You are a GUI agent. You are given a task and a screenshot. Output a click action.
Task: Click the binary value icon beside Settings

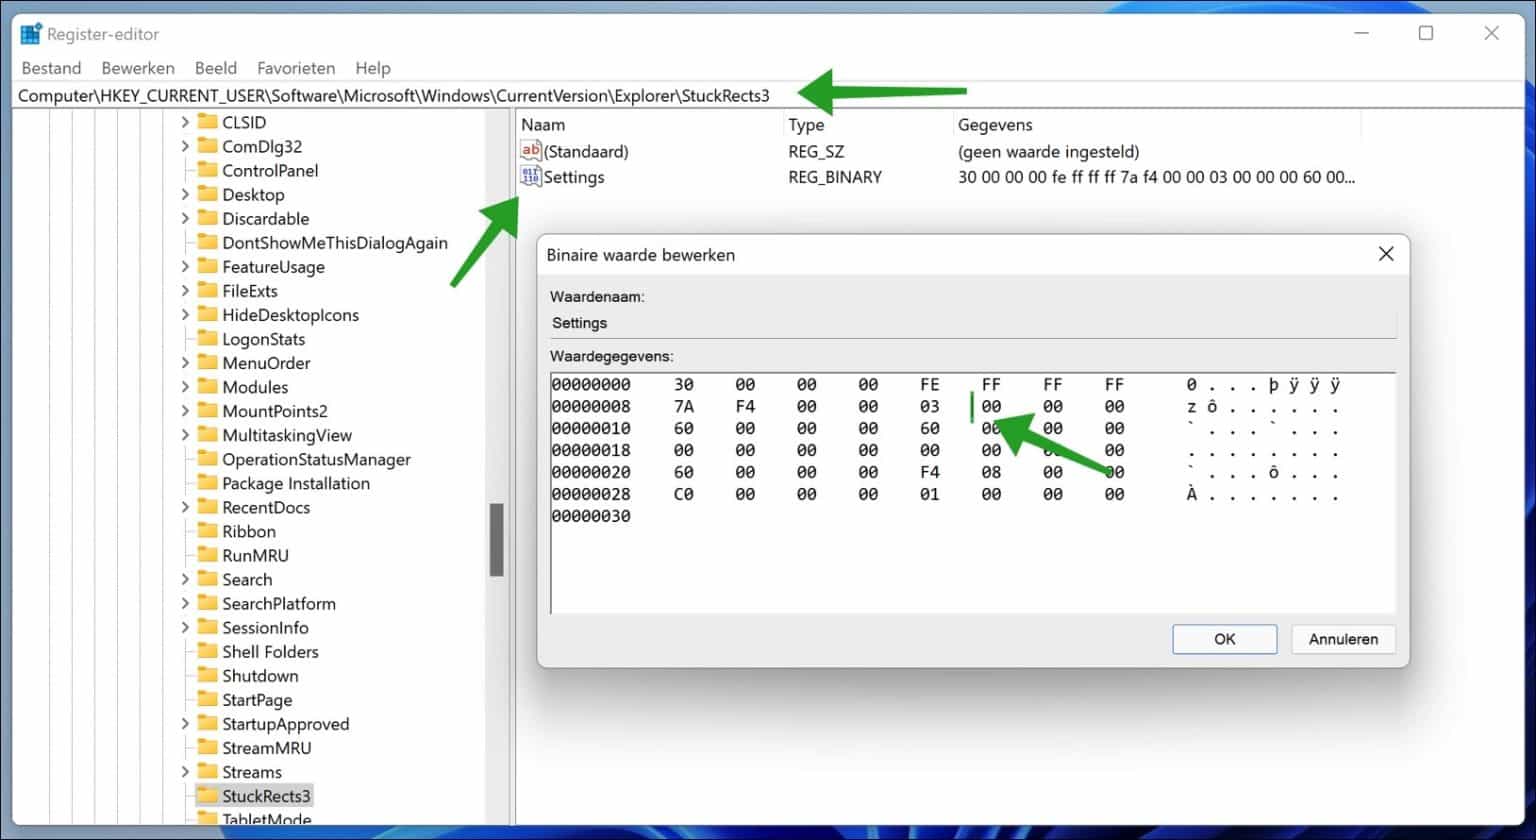point(530,177)
